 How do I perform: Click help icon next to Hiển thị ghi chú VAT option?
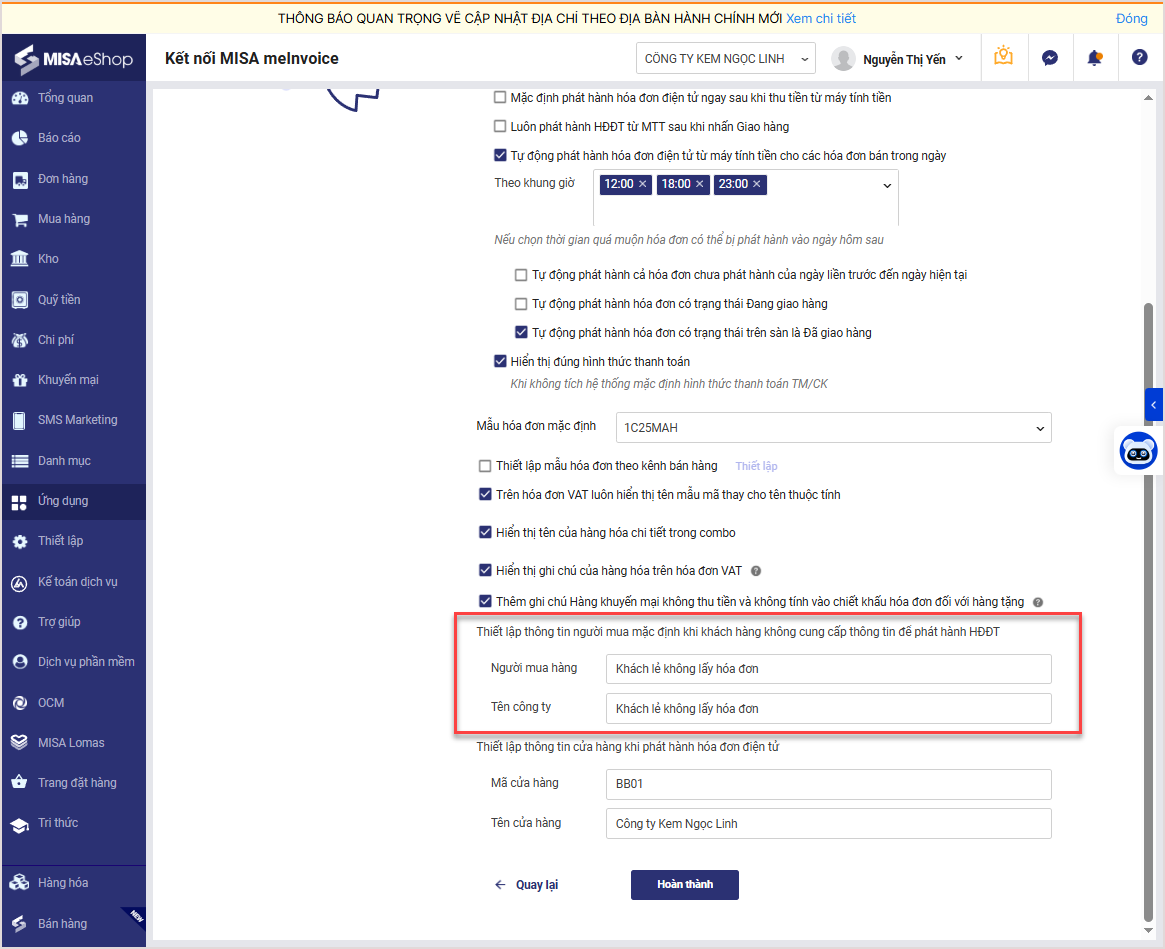(756, 571)
